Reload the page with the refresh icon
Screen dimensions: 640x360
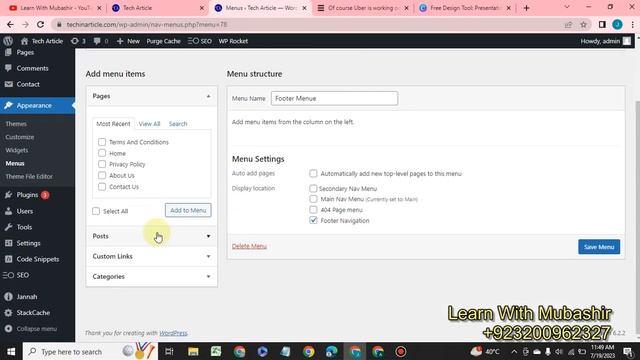click(40, 24)
